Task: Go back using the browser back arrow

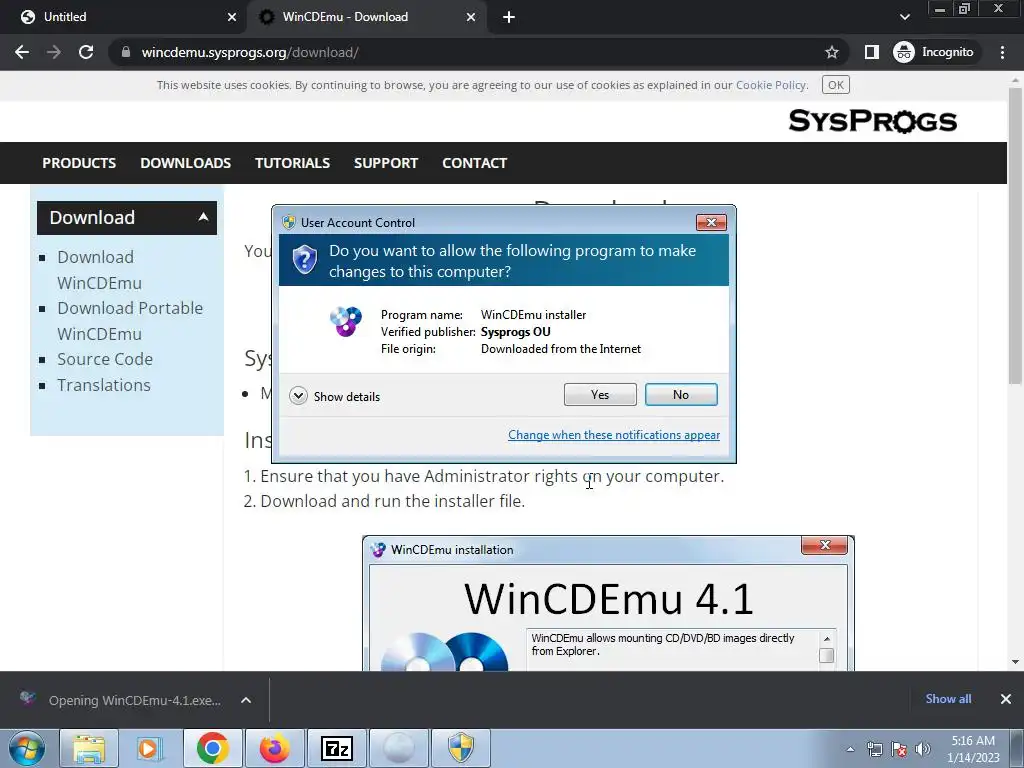Action: tap(22, 52)
